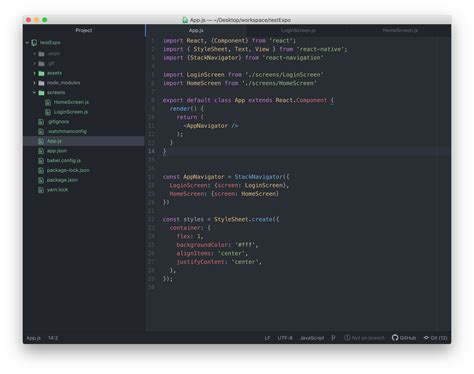Screen dimensions: 474x374
Task: Click the app.json file icon
Action: 41,151
